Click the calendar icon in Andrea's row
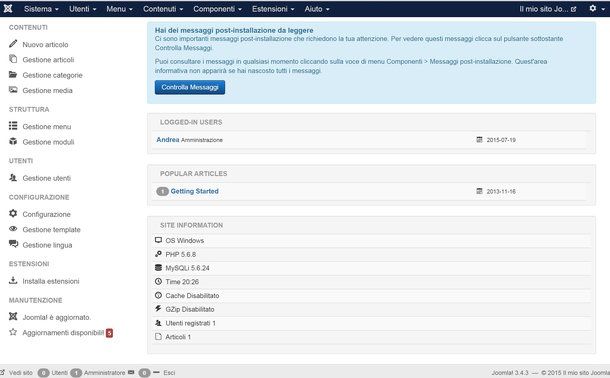 click(479, 139)
